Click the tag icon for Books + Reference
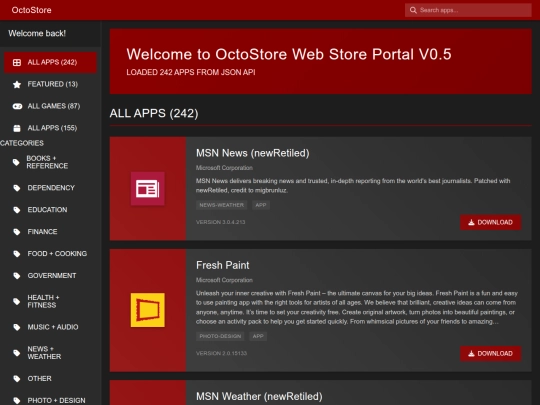This screenshot has width=540, height=405. pyautogui.click(x=16, y=162)
